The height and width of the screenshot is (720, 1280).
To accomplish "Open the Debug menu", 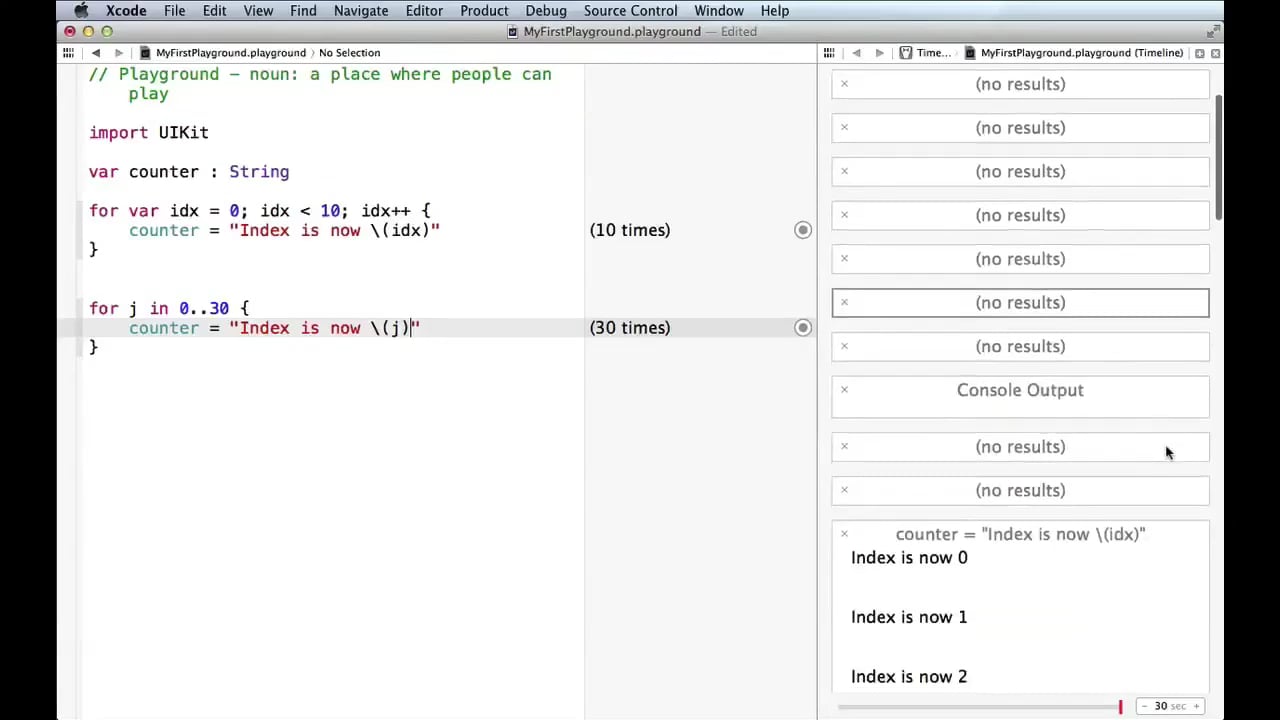I will click(x=546, y=11).
